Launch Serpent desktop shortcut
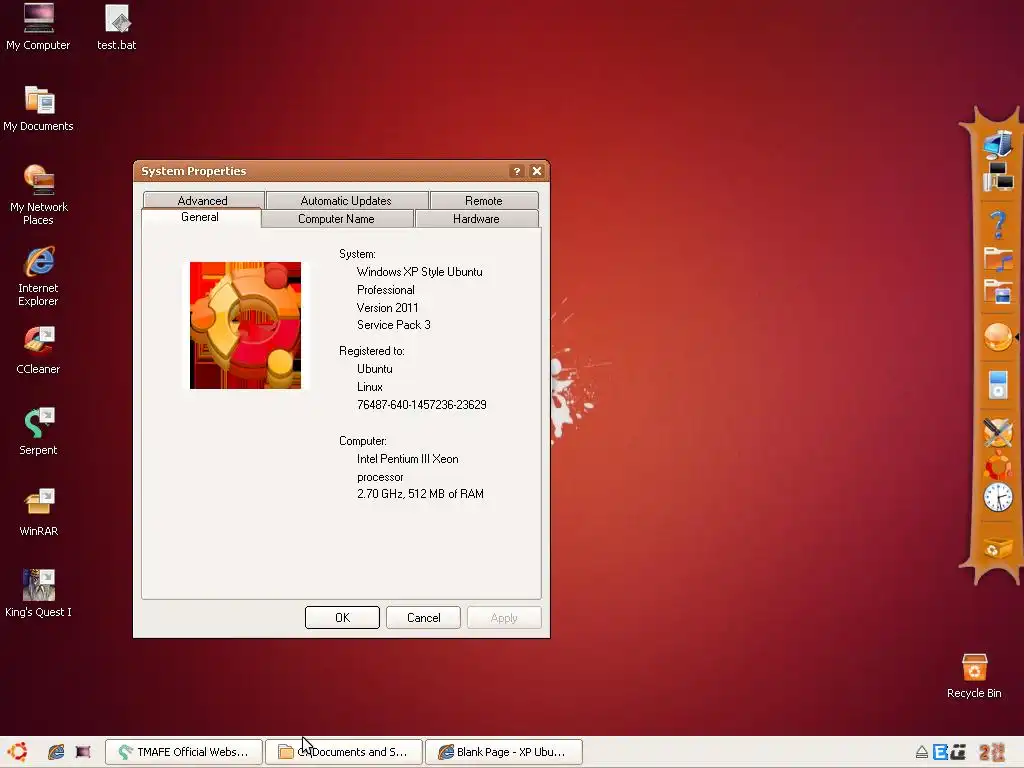This screenshot has height=768, width=1024. click(39, 432)
